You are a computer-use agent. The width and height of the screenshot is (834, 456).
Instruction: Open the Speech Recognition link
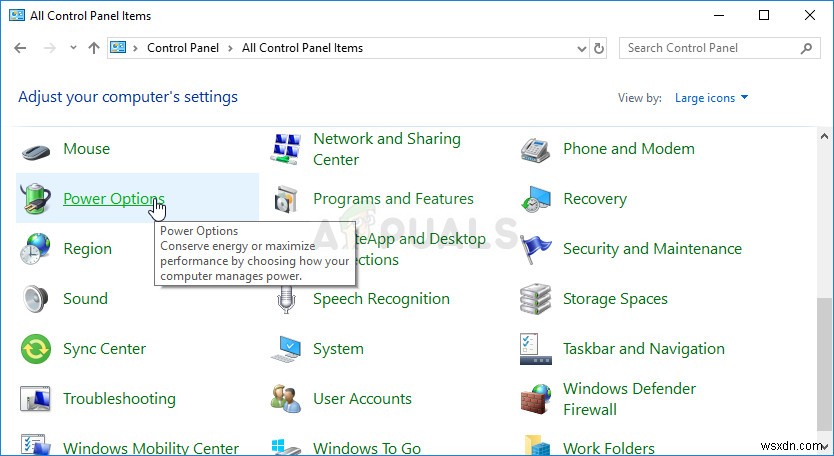(x=381, y=299)
